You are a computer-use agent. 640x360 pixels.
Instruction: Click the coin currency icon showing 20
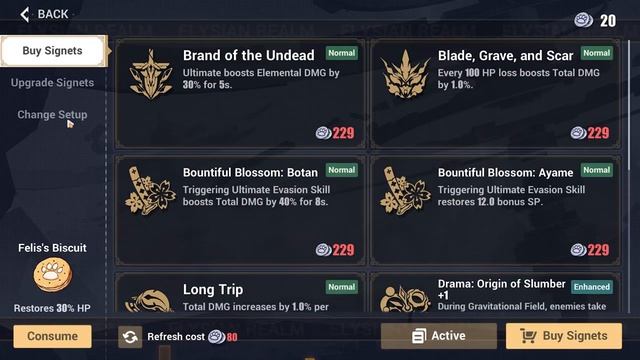(x=583, y=20)
